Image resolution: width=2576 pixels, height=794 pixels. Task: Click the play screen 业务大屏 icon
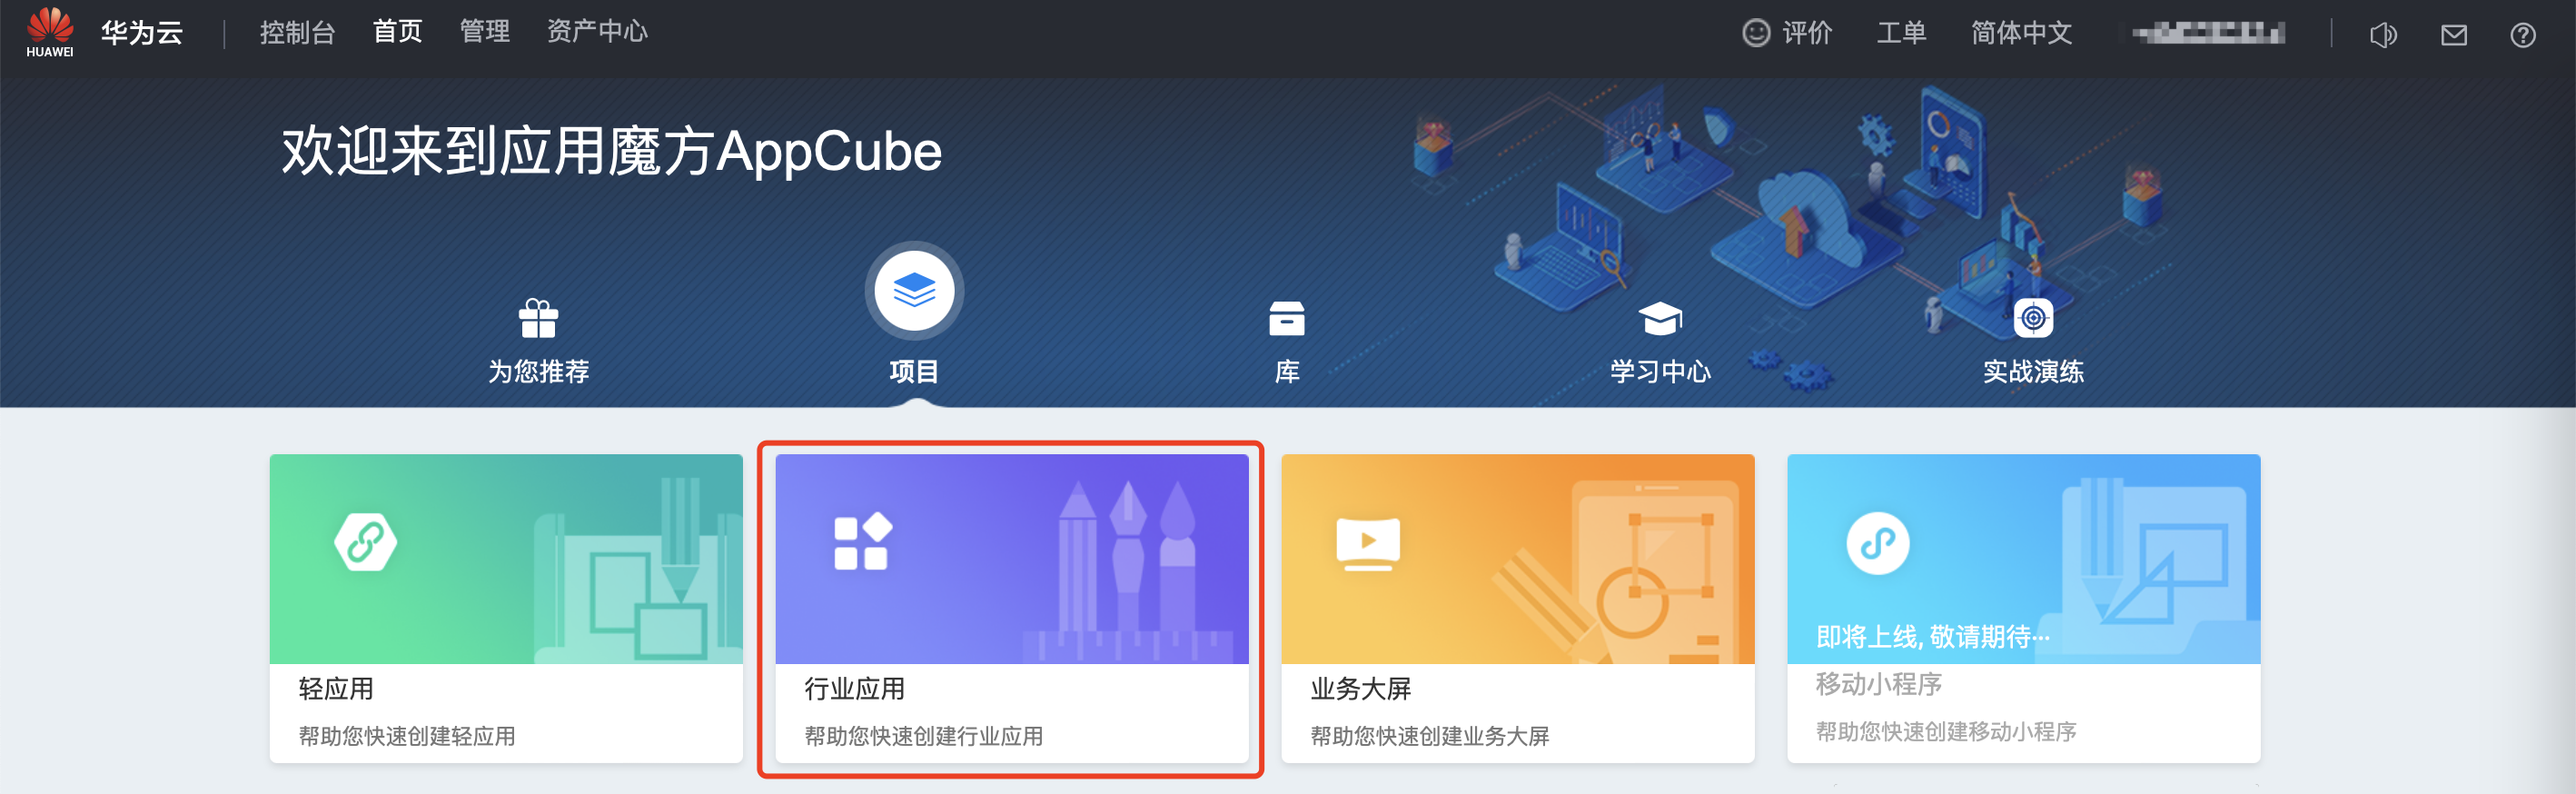pos(1368,543)
